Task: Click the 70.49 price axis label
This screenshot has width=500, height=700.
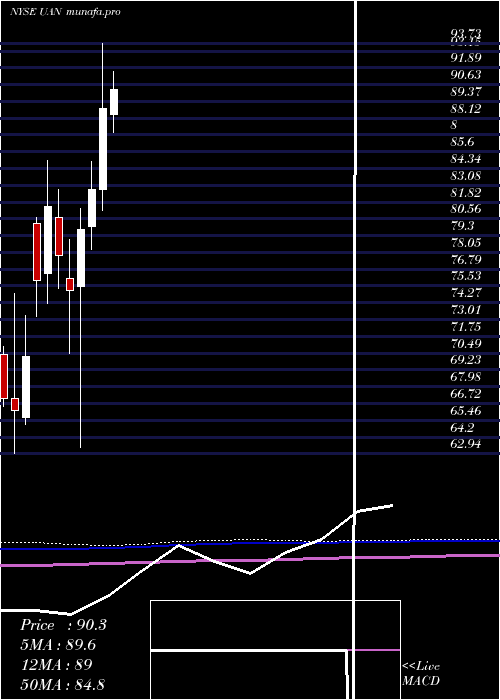Action: [466, 343]
